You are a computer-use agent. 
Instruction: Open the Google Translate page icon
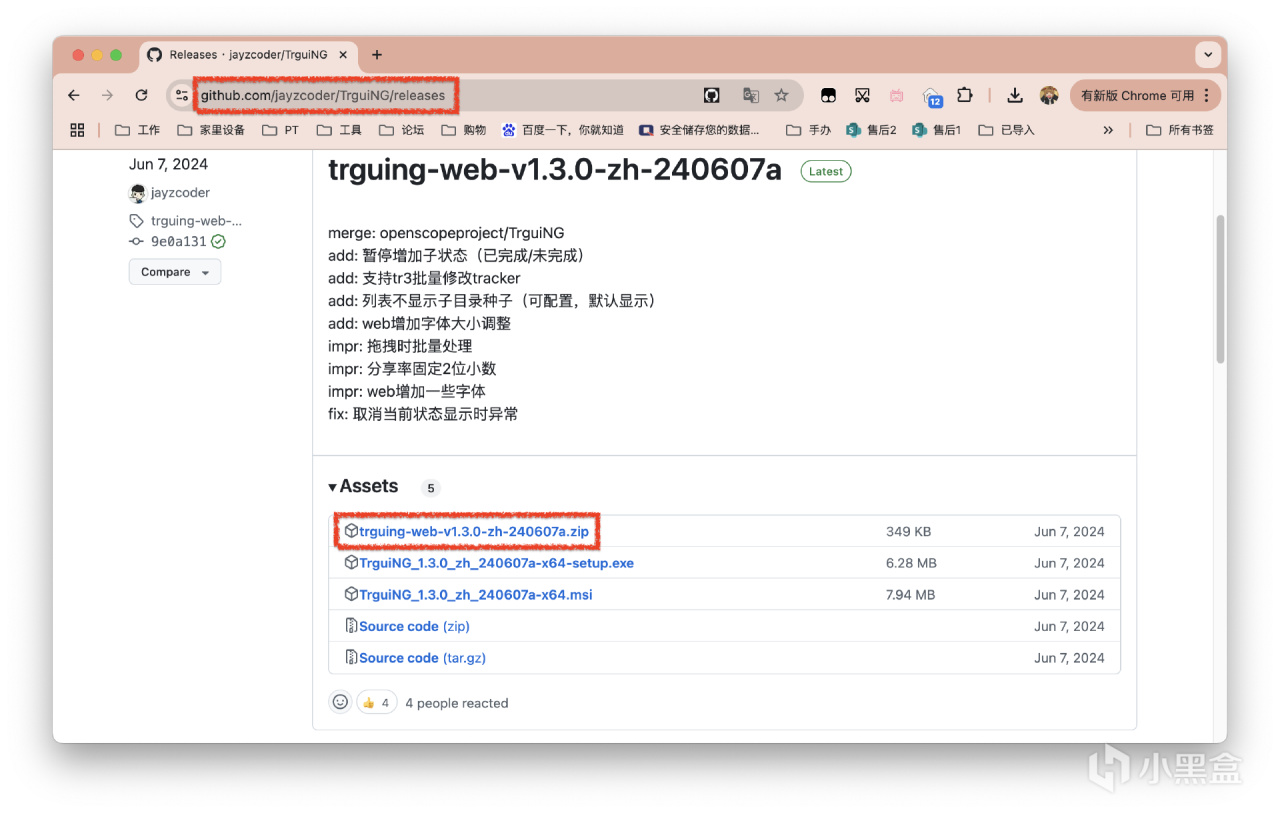(x=751, y=95)
